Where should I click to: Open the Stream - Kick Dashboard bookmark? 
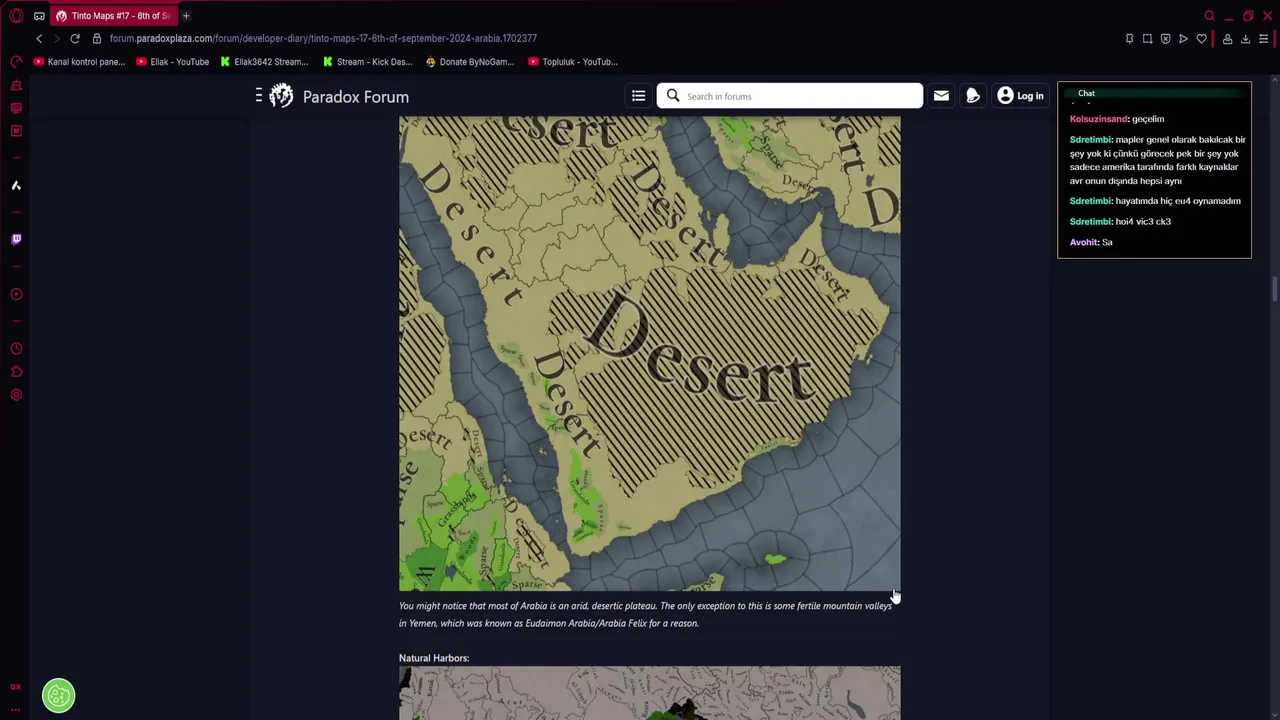[367, 62]
